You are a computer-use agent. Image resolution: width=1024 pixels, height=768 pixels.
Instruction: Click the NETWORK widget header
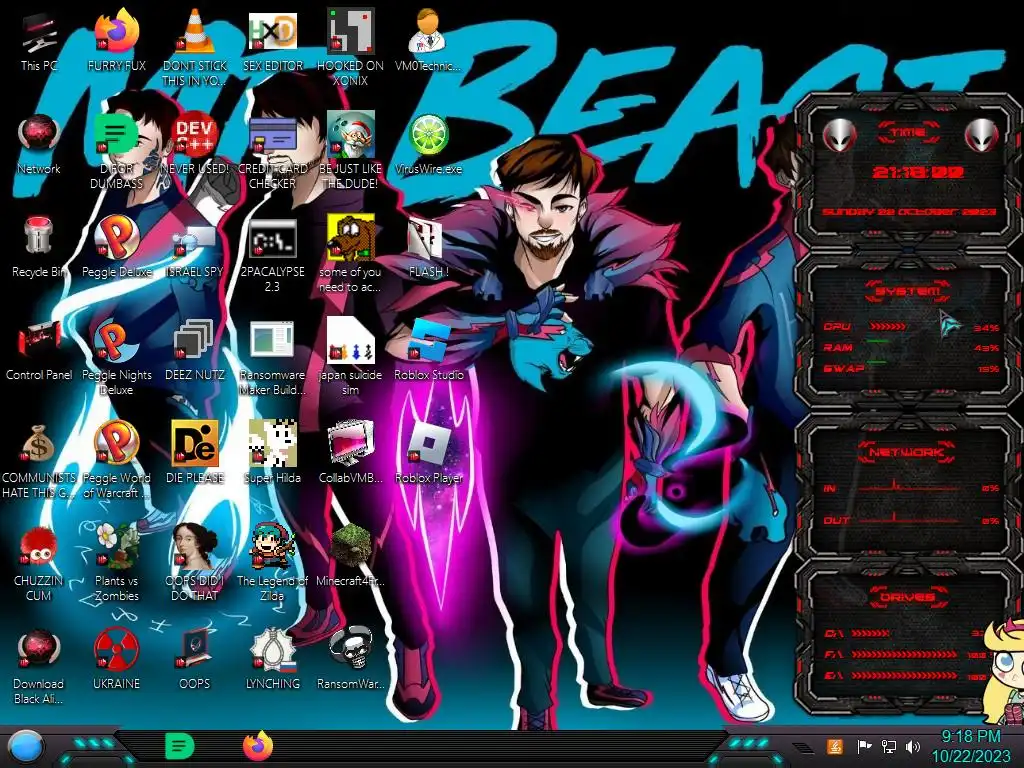pyautogui.click(x=908, y=452)
